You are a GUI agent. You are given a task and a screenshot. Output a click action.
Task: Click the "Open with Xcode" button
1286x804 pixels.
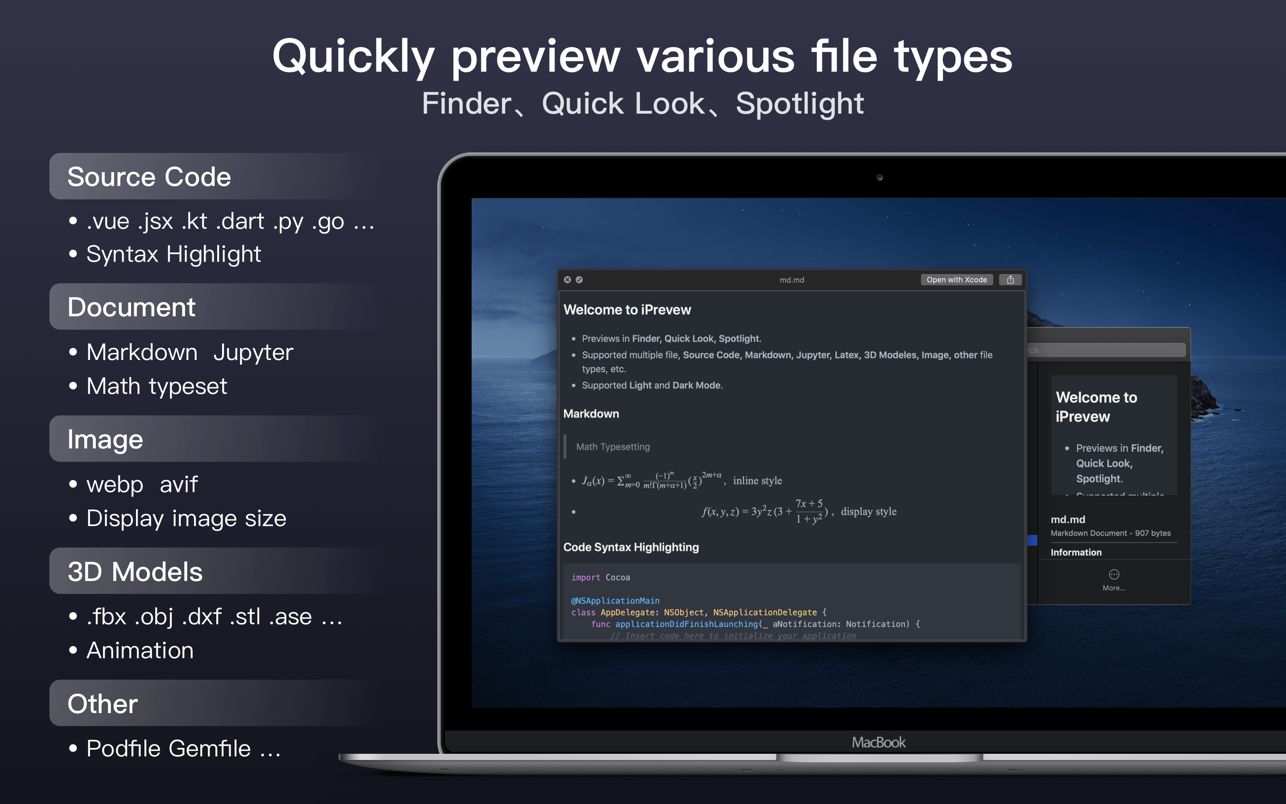(x=956, y=280)
